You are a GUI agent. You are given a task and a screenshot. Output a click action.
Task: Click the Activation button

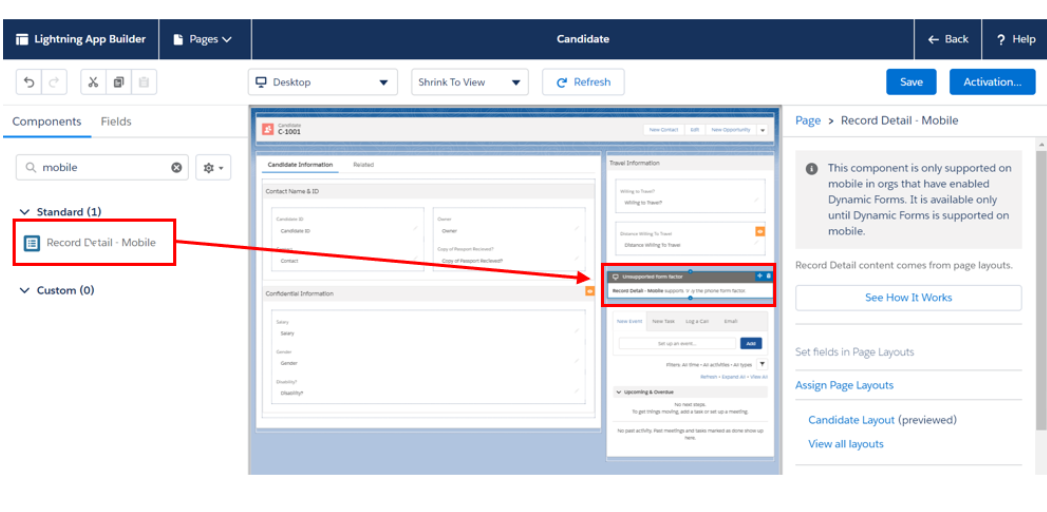click(992, 82)
